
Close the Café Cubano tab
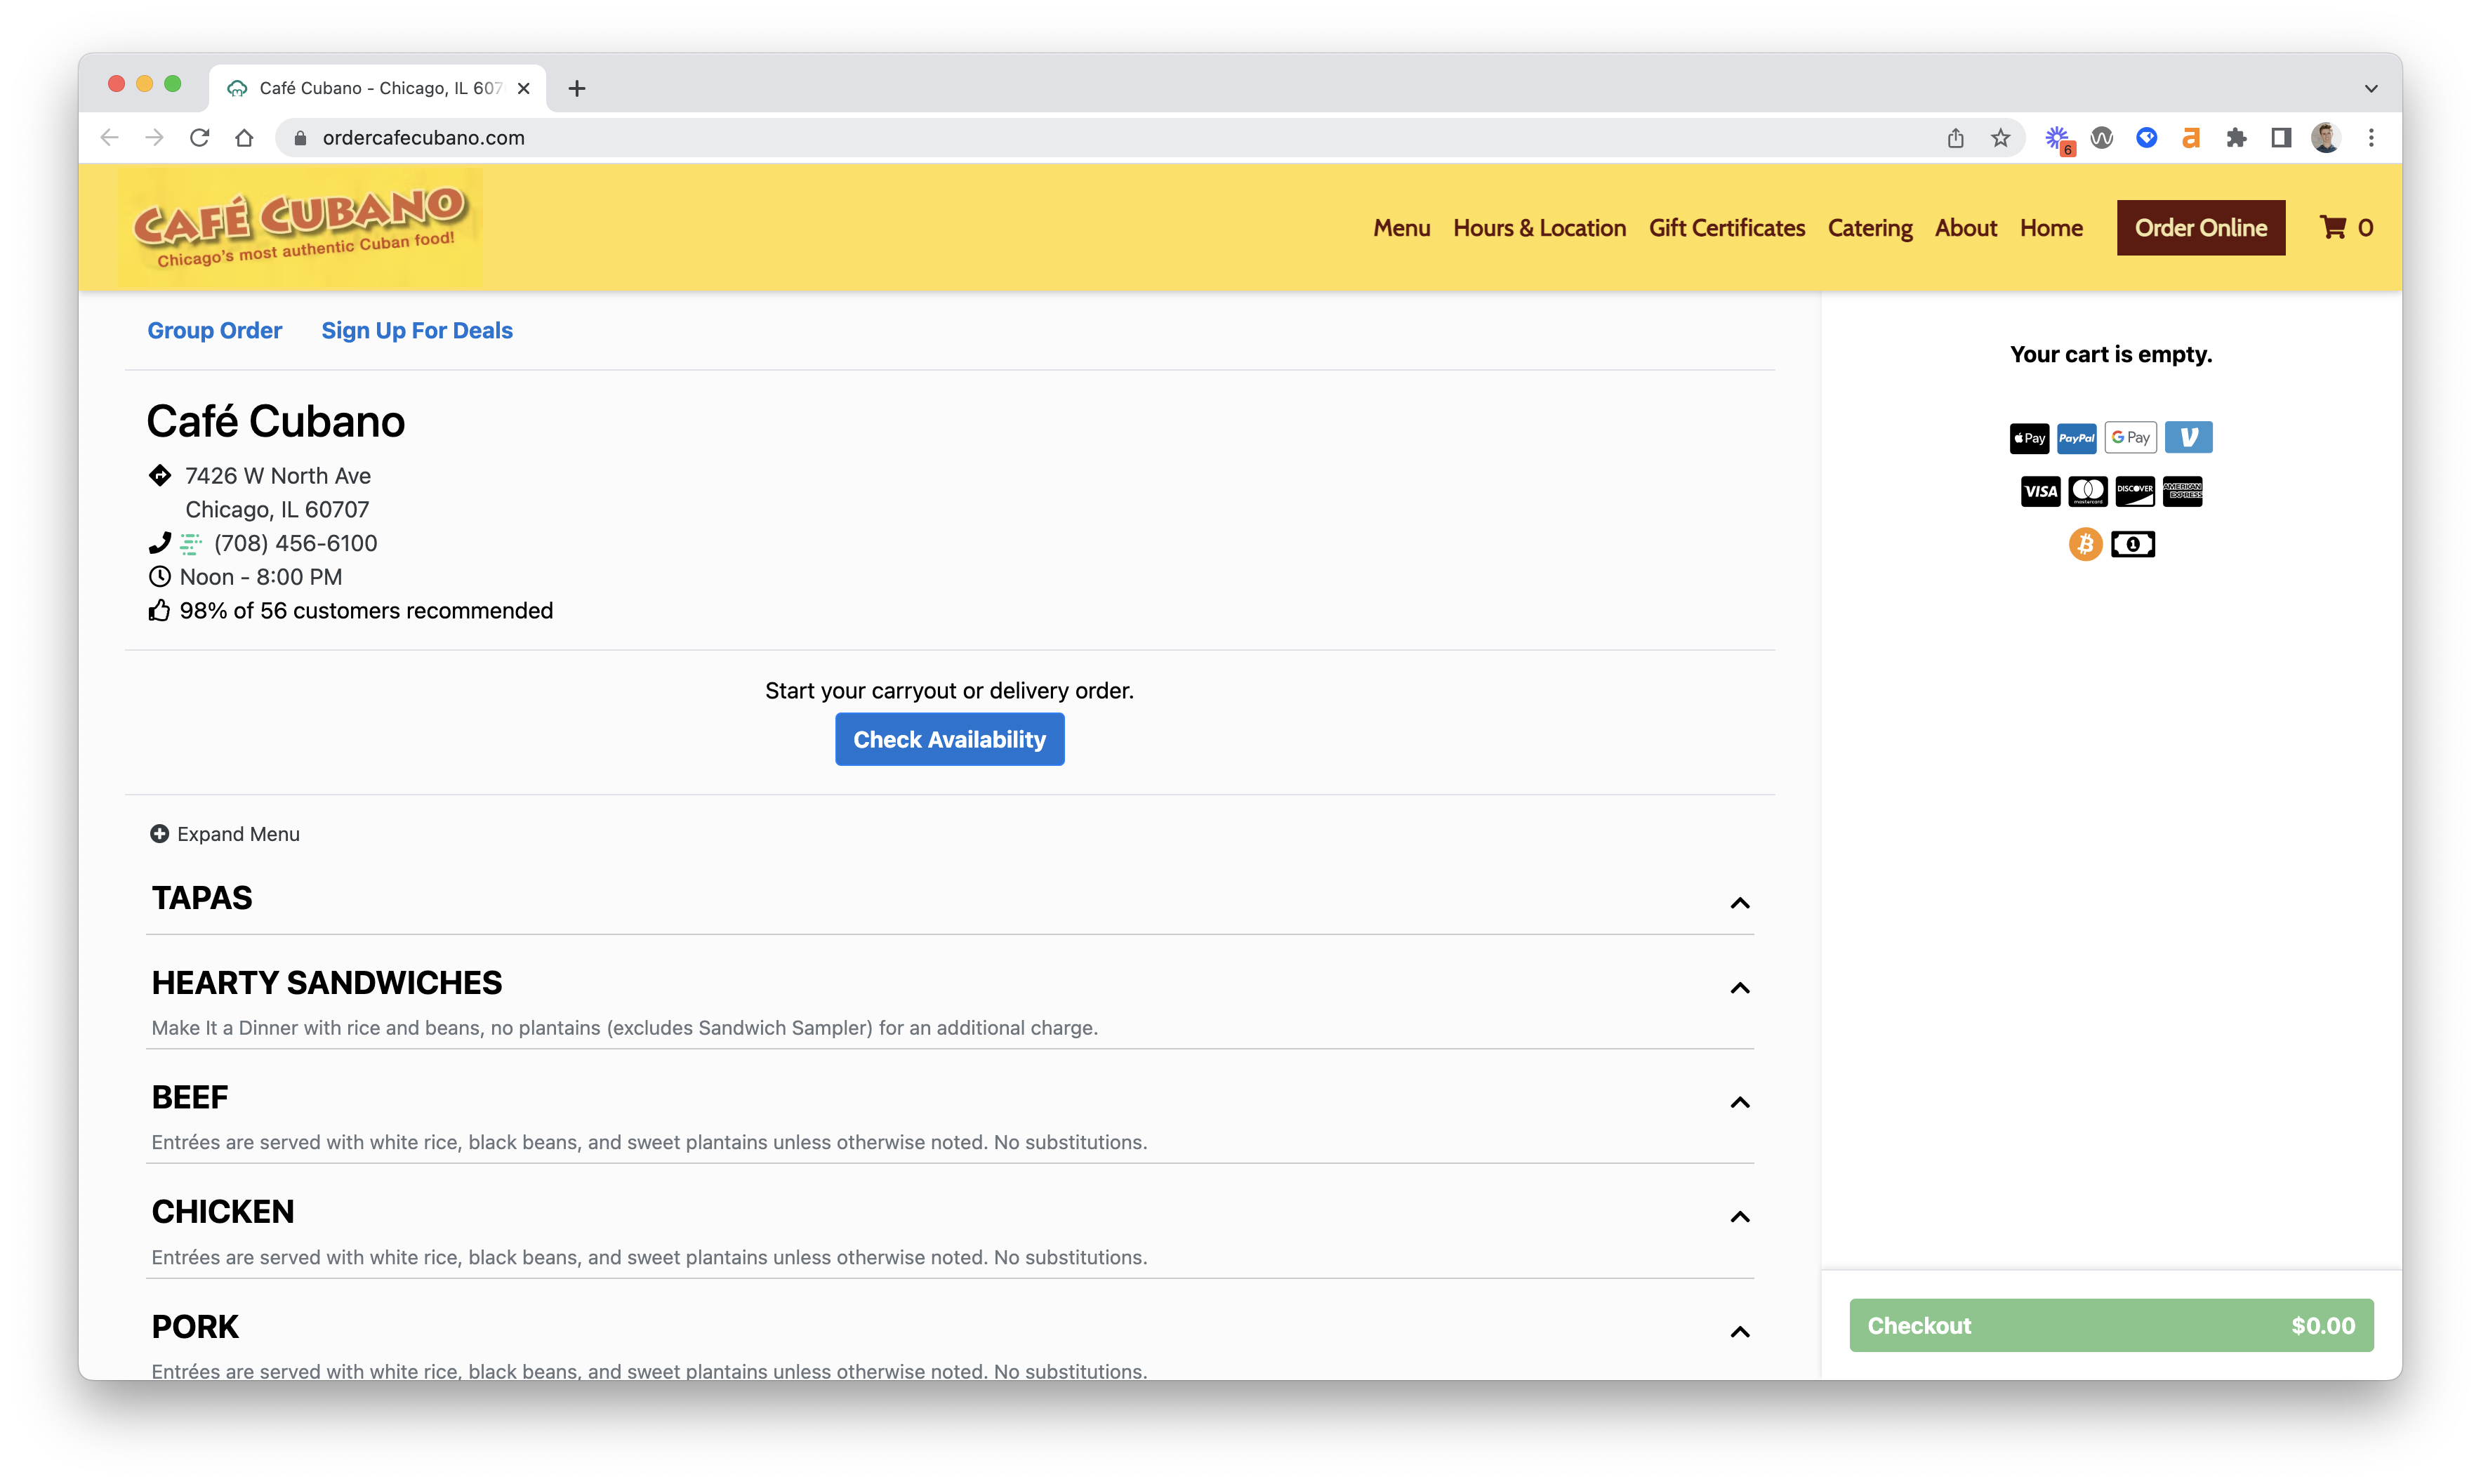pos(523,88)
